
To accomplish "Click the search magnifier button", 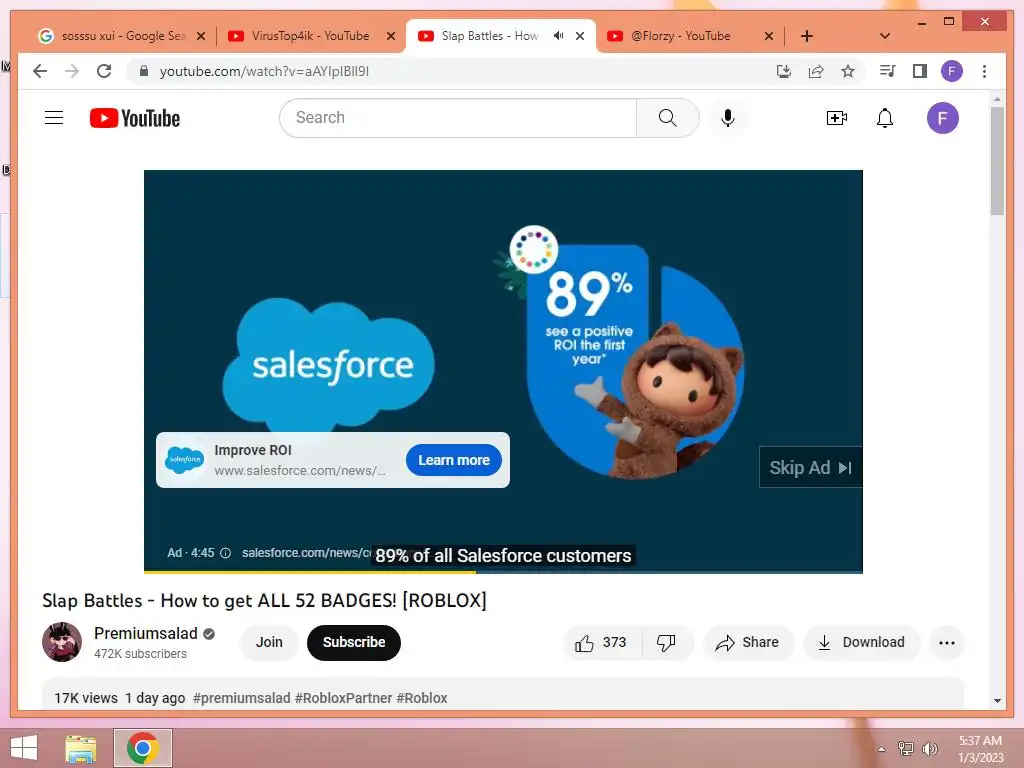I will (667, 118).
